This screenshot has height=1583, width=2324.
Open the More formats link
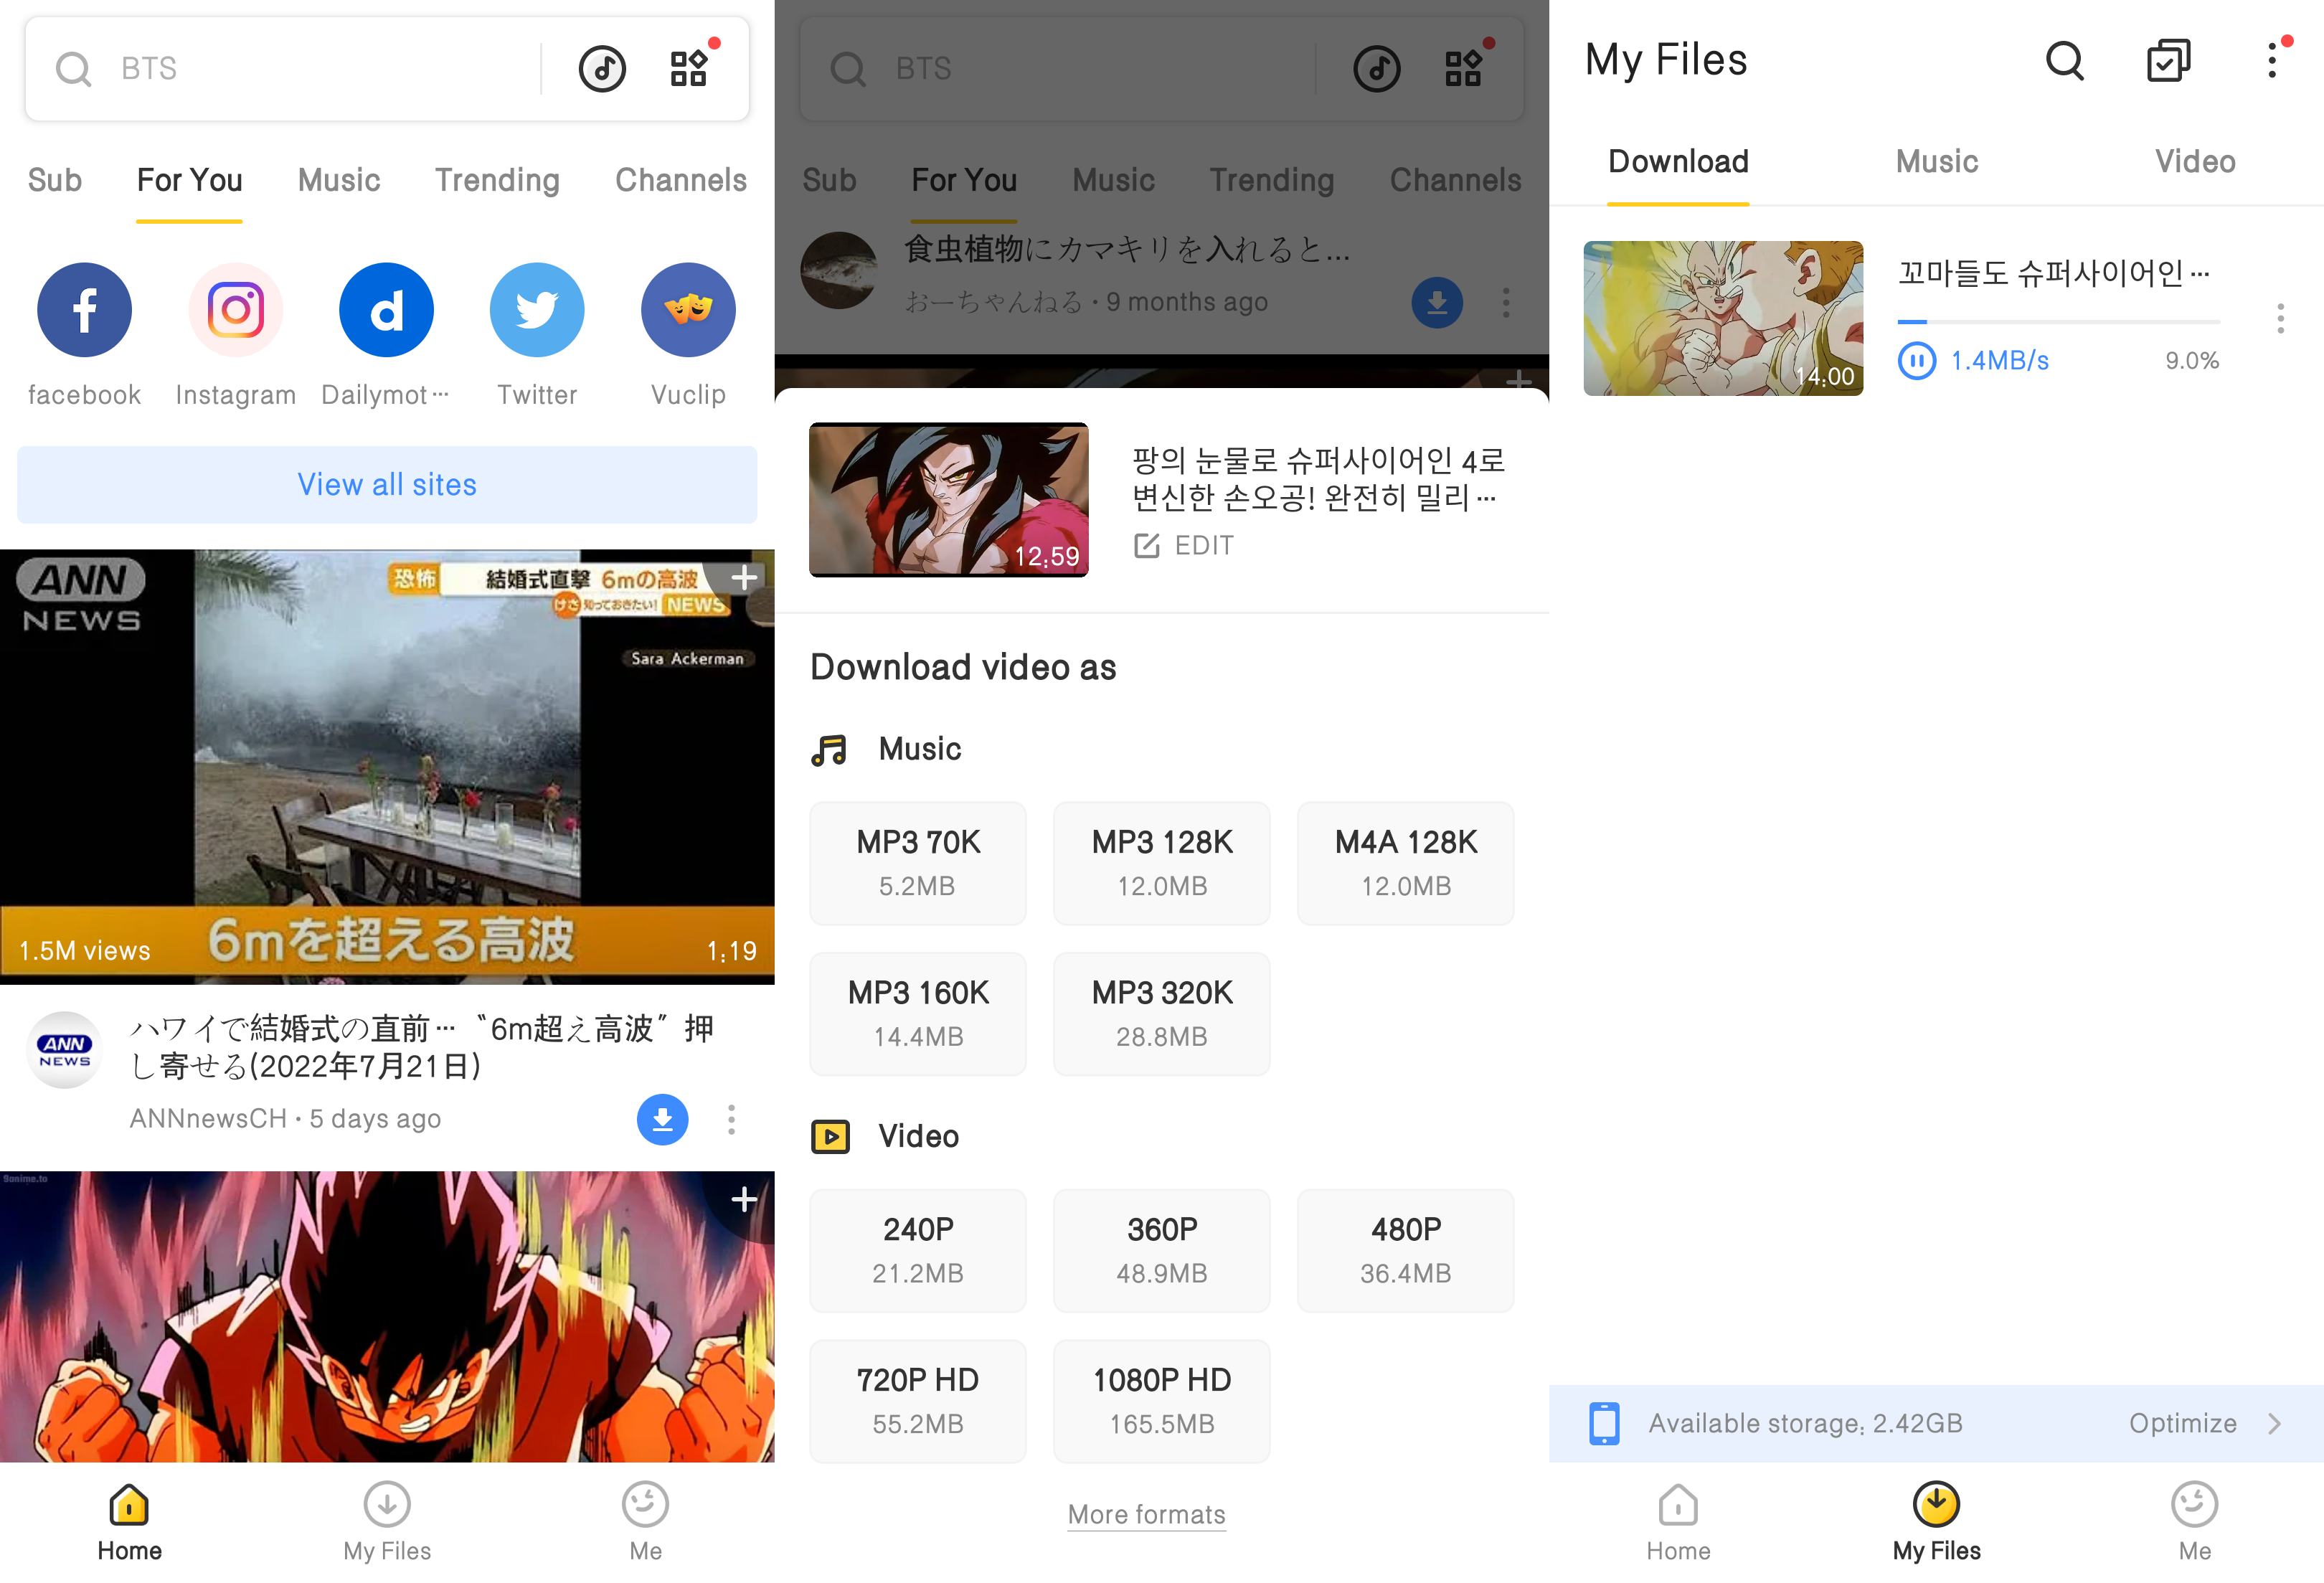point(1146,1514)
